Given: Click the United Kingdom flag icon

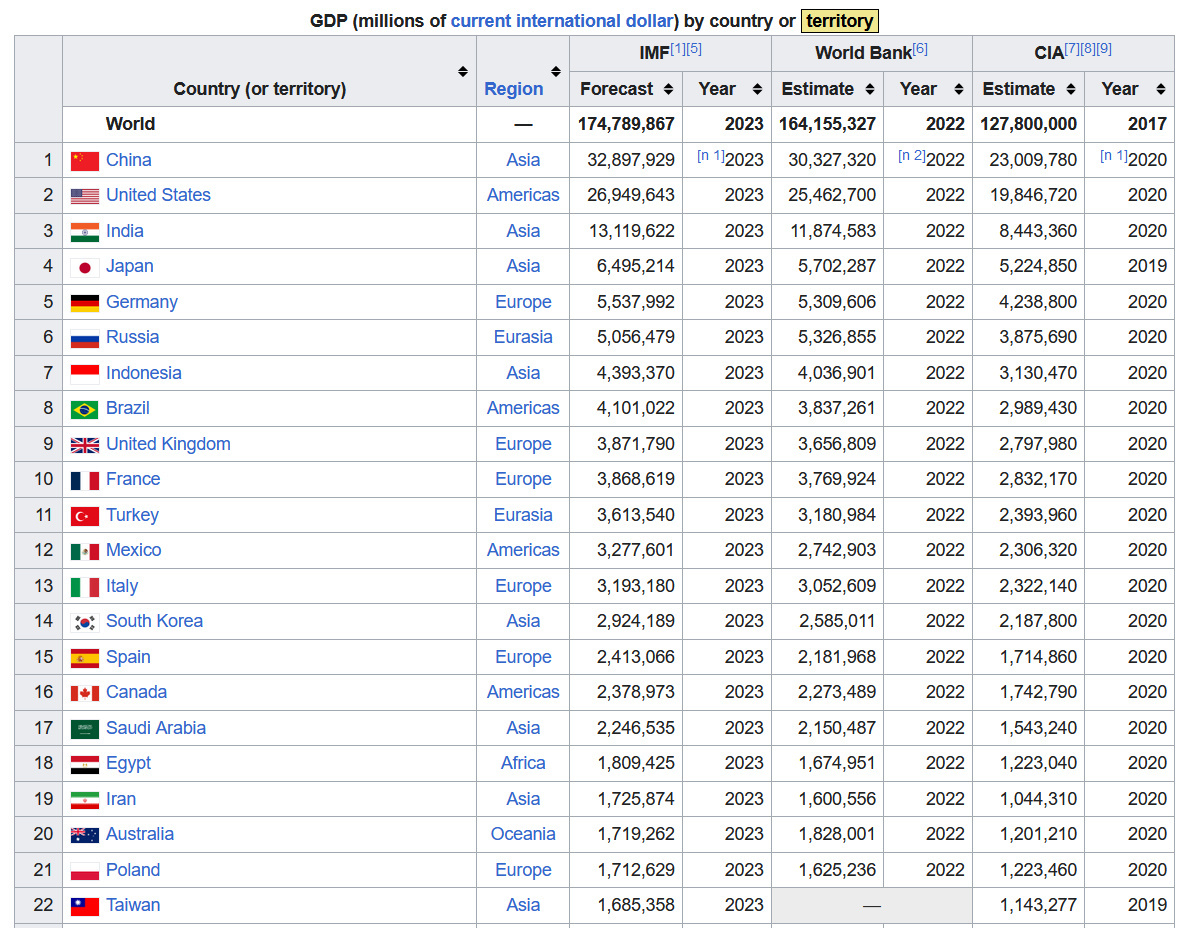Looking at the screenshot, I should [85, 445].
